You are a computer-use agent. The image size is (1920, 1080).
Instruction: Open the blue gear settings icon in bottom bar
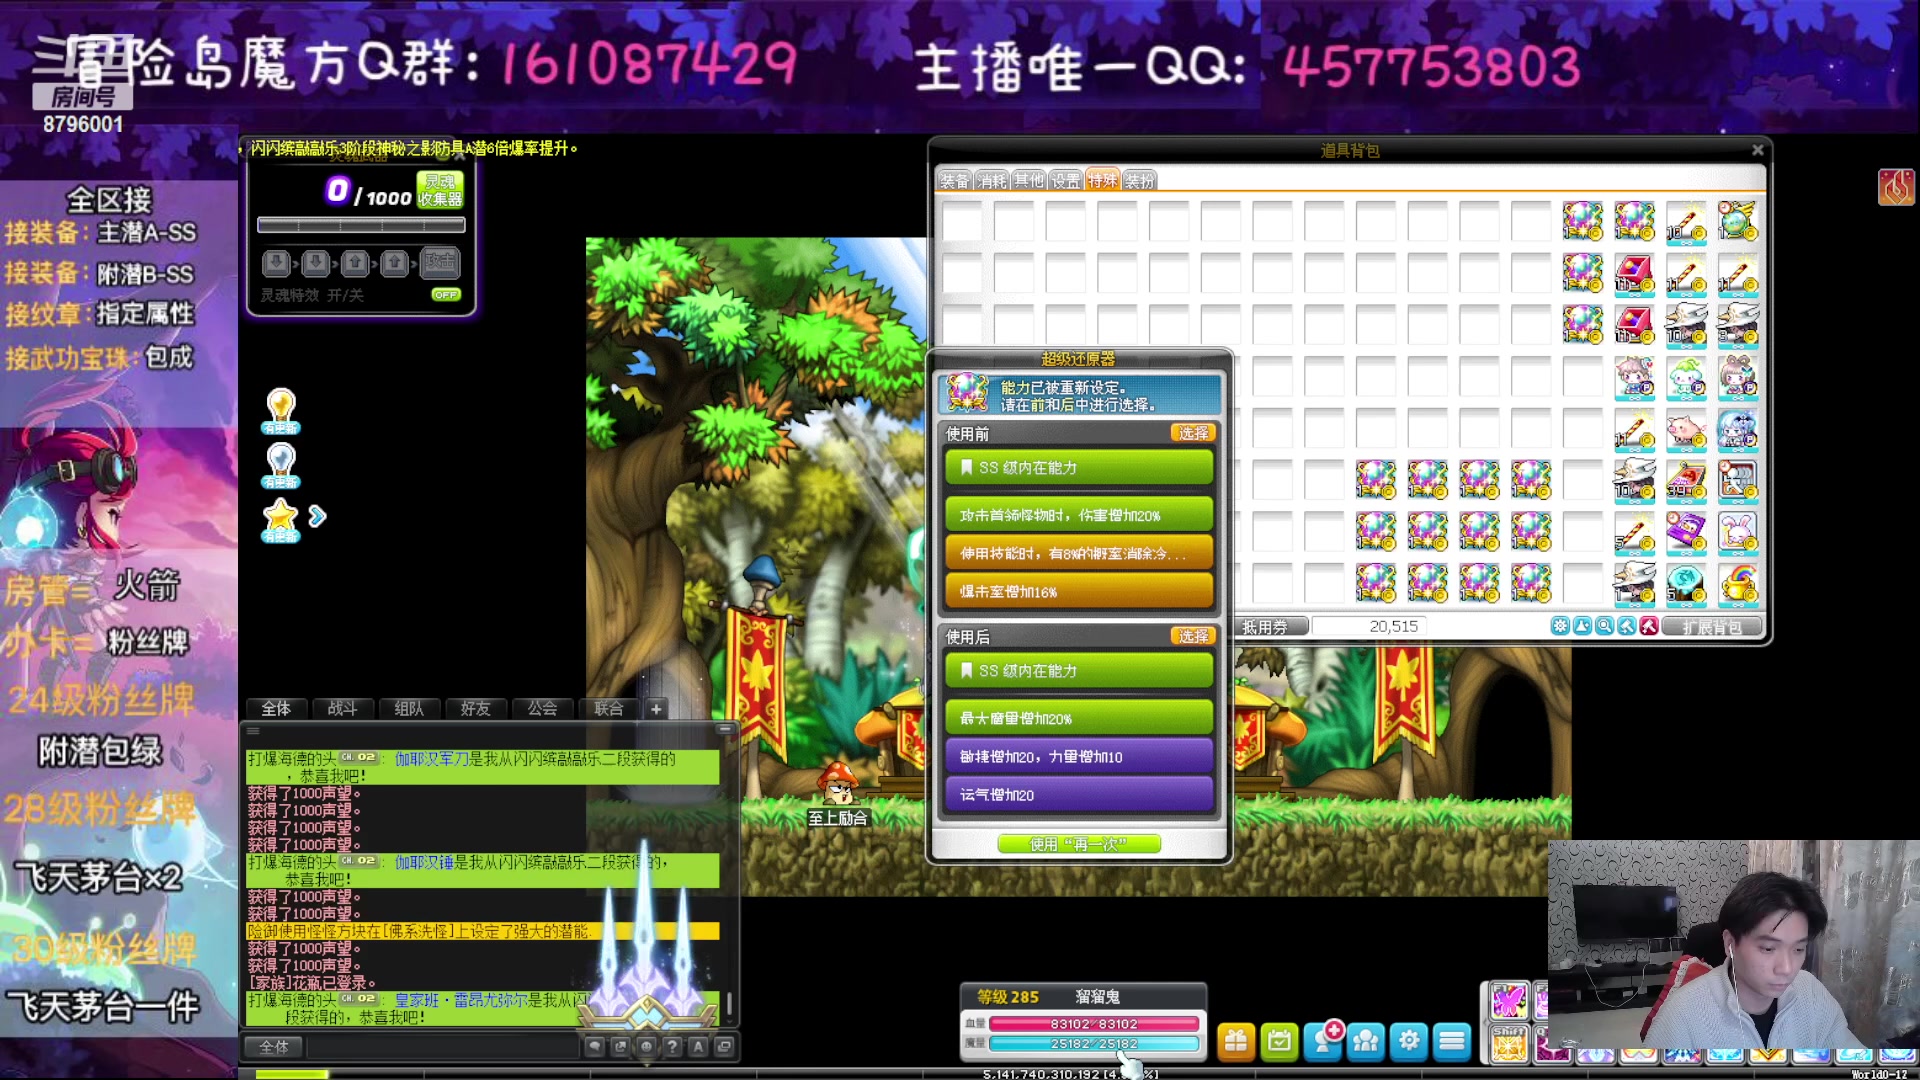[1409, 1042]
